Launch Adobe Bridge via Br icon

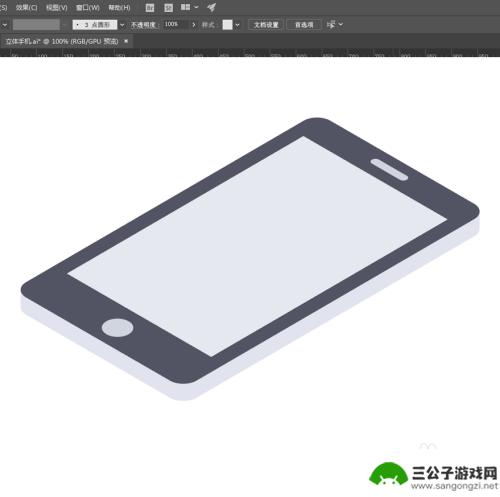point(150,7)
